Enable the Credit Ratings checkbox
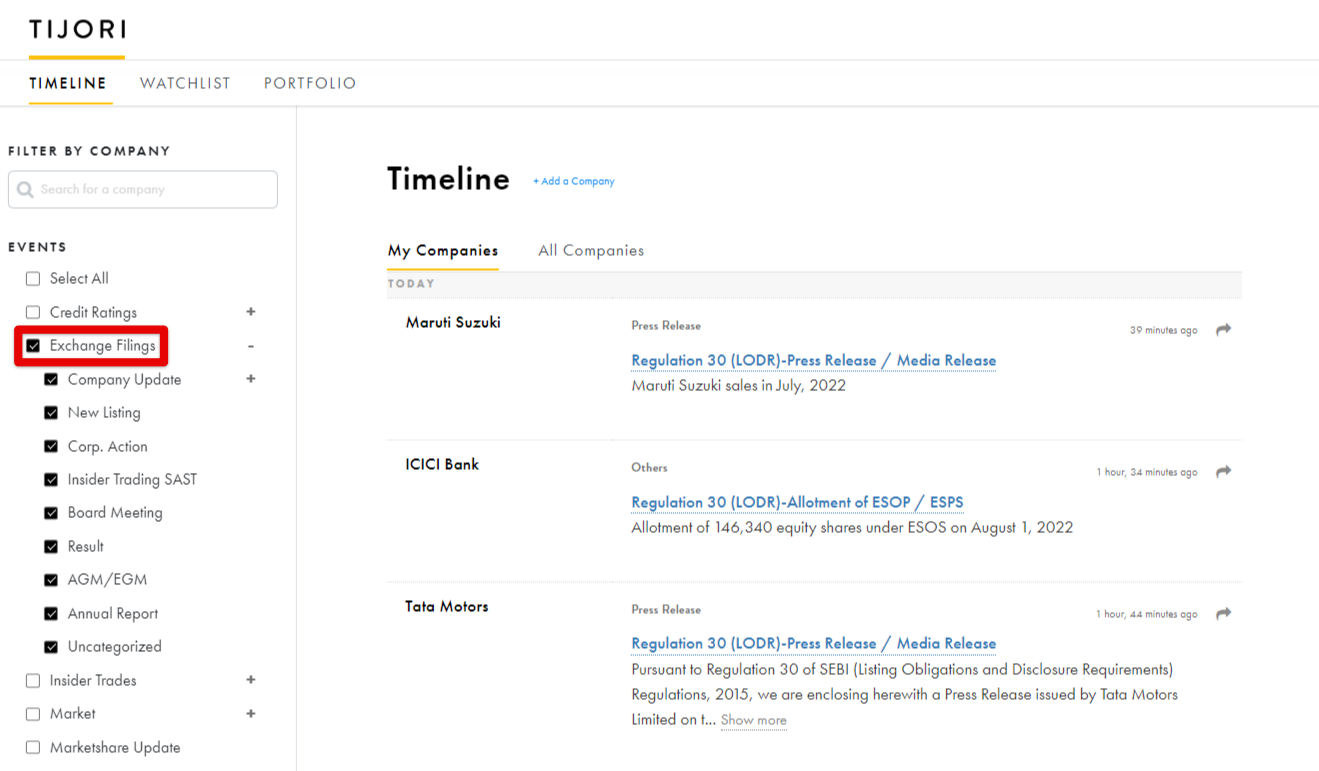This screenshot has height=771, width=1319. coord(33,313)
